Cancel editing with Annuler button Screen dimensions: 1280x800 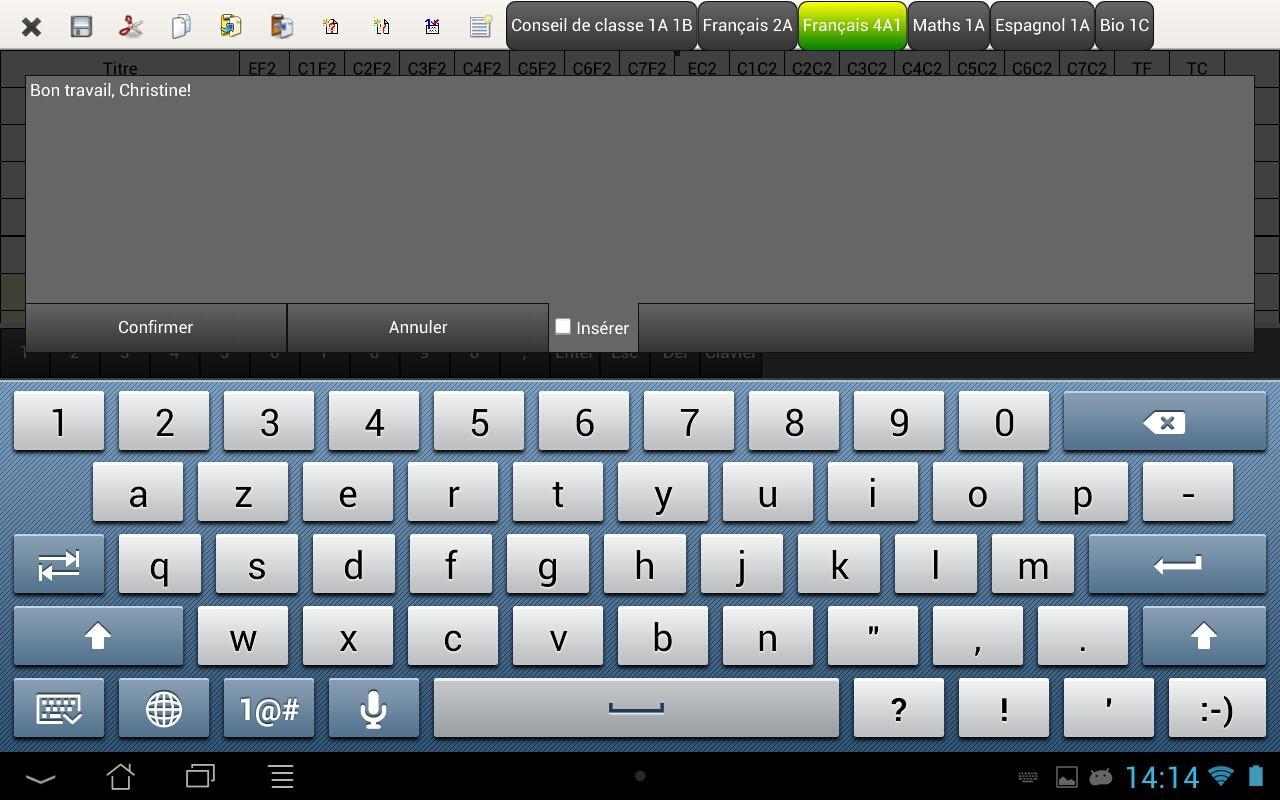point(418,327)
